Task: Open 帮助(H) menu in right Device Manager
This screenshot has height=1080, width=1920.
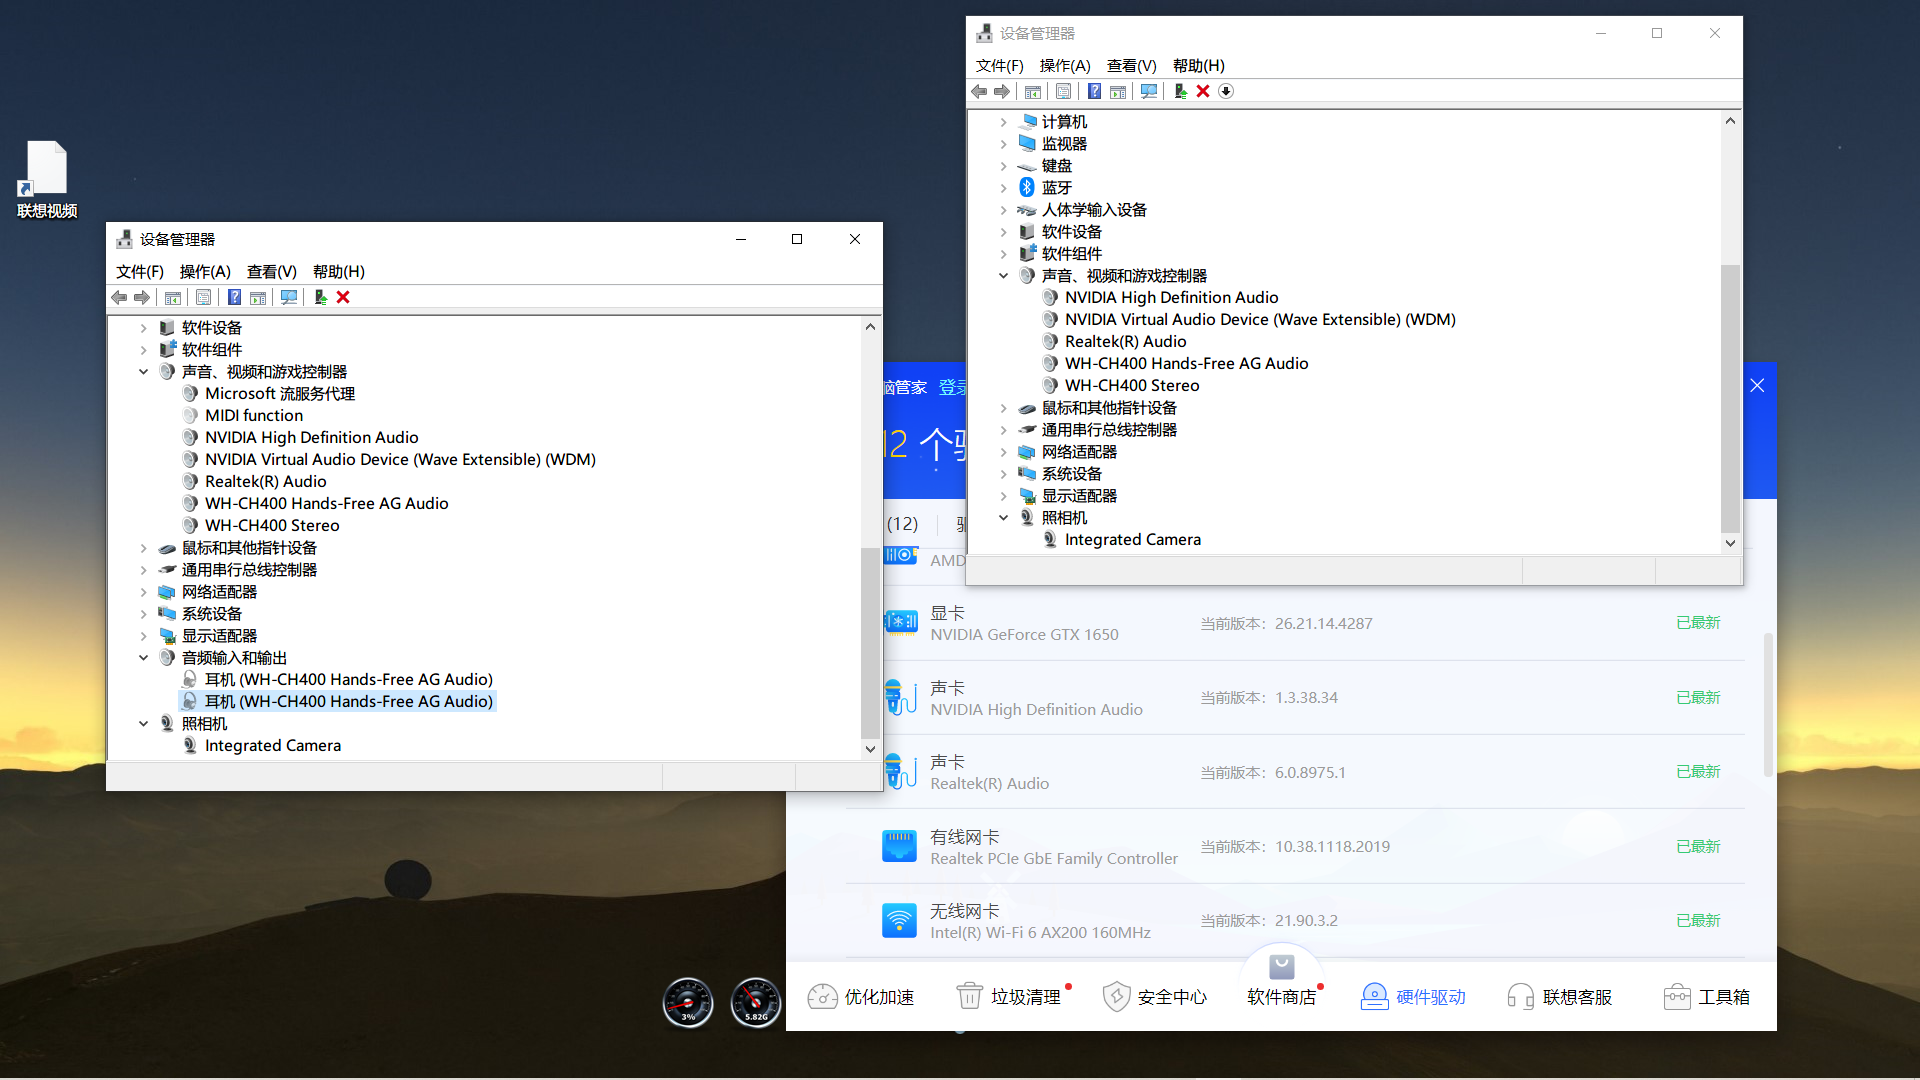Action: [x=1199, y=66]
